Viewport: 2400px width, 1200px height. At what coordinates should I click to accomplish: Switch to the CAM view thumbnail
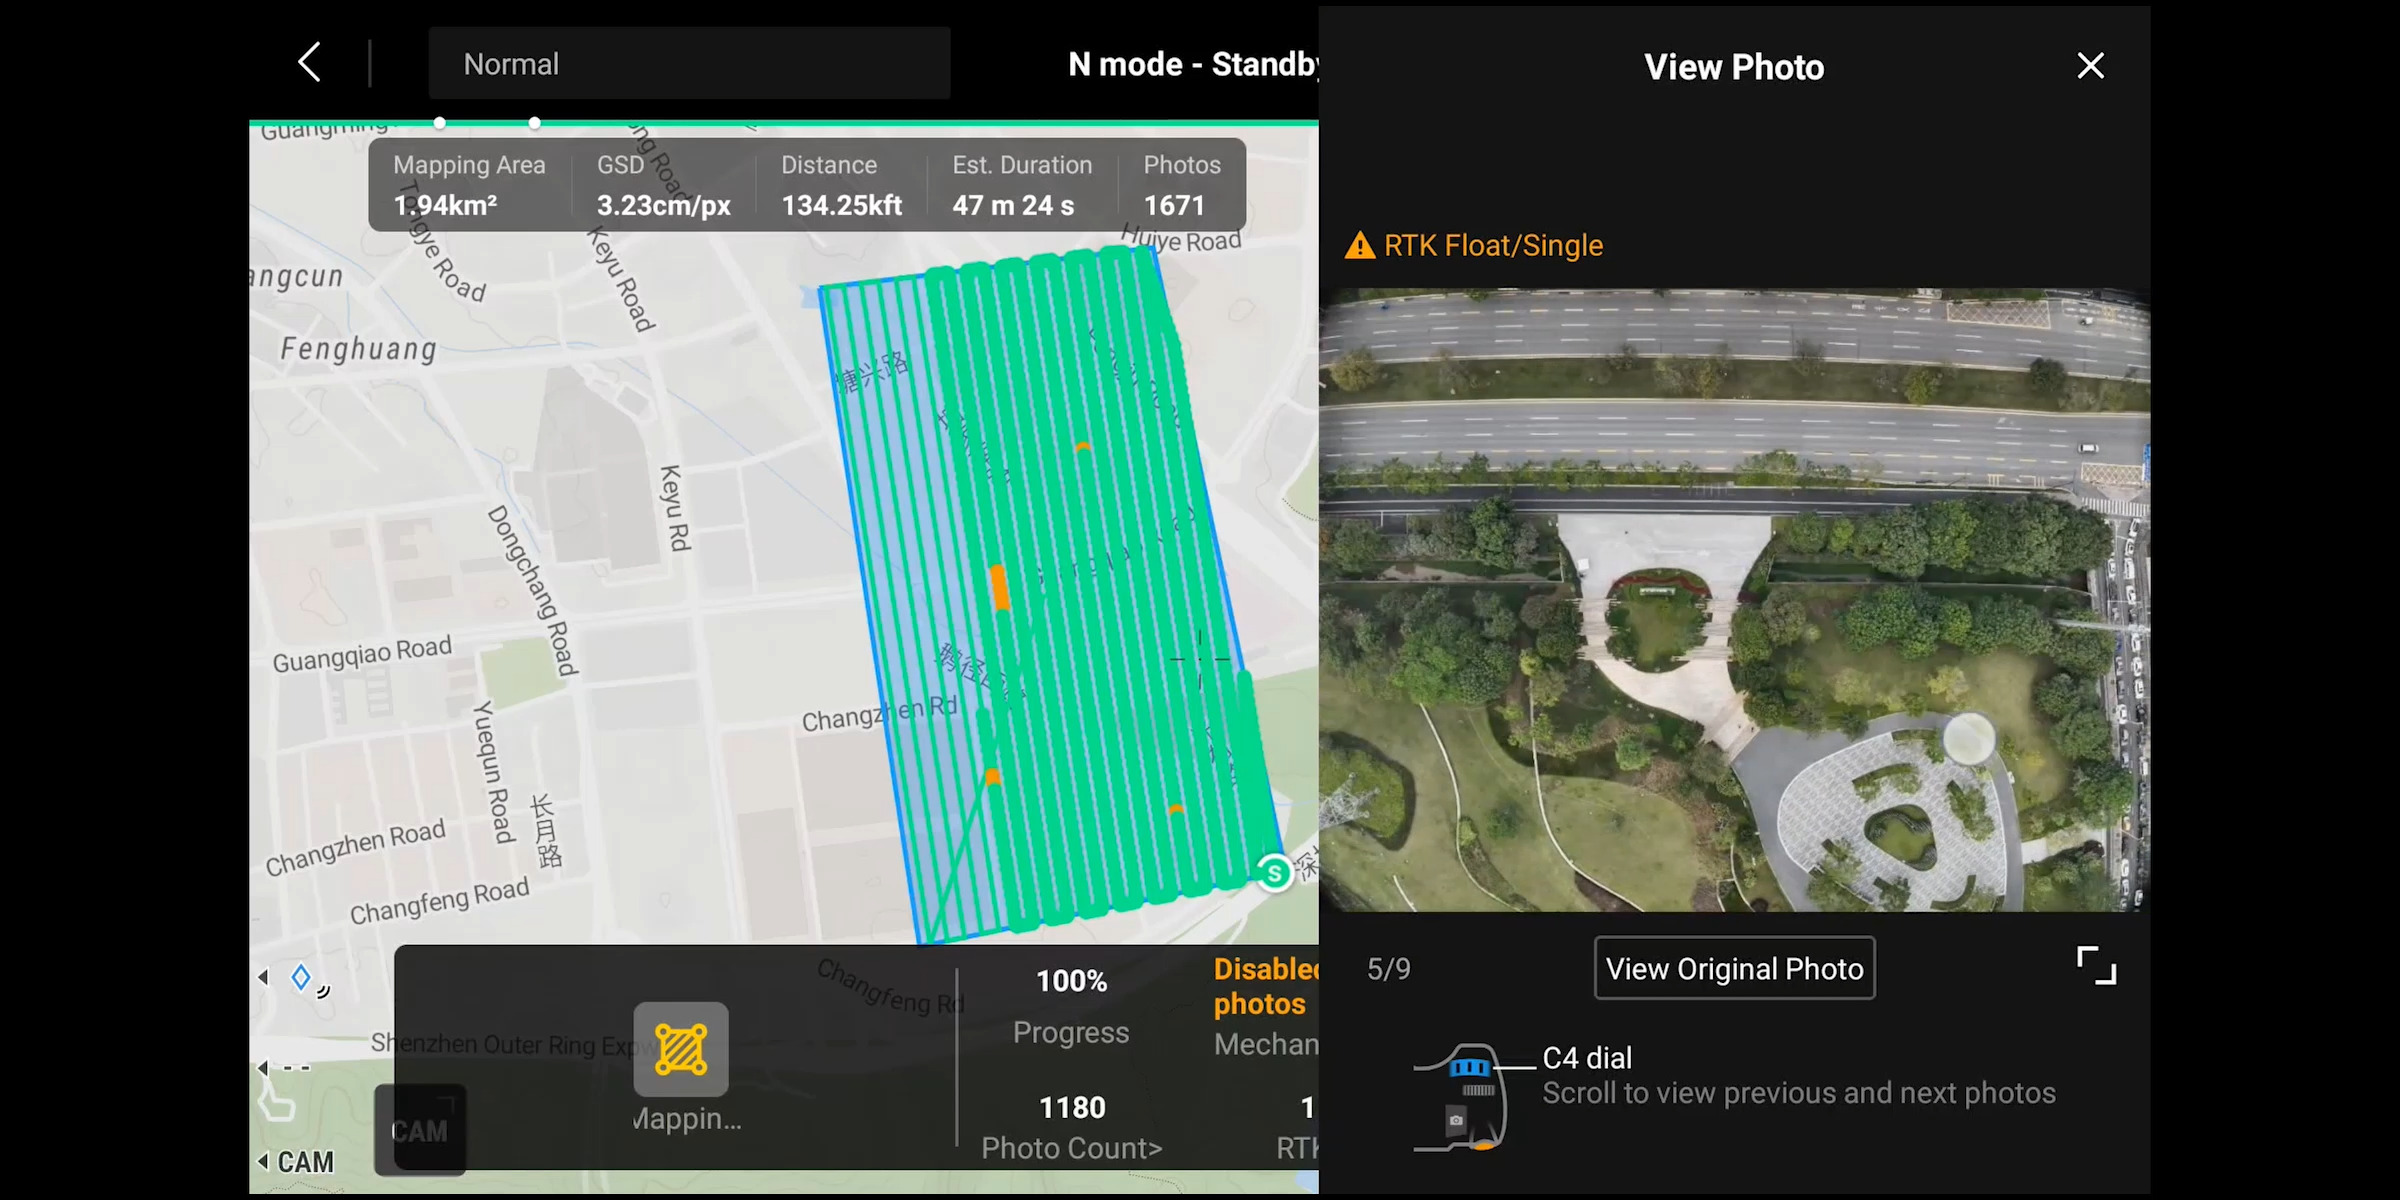coord(420,1130)
